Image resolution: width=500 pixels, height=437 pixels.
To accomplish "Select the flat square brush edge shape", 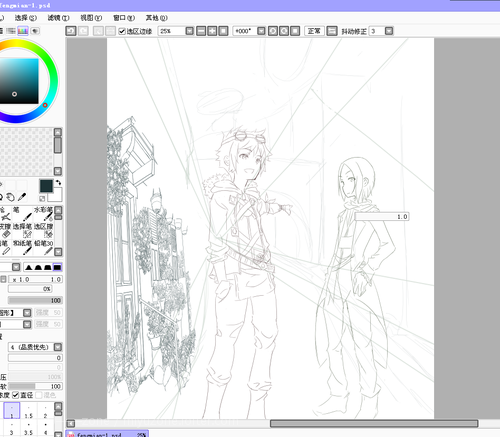I will [x=57, y=267].
